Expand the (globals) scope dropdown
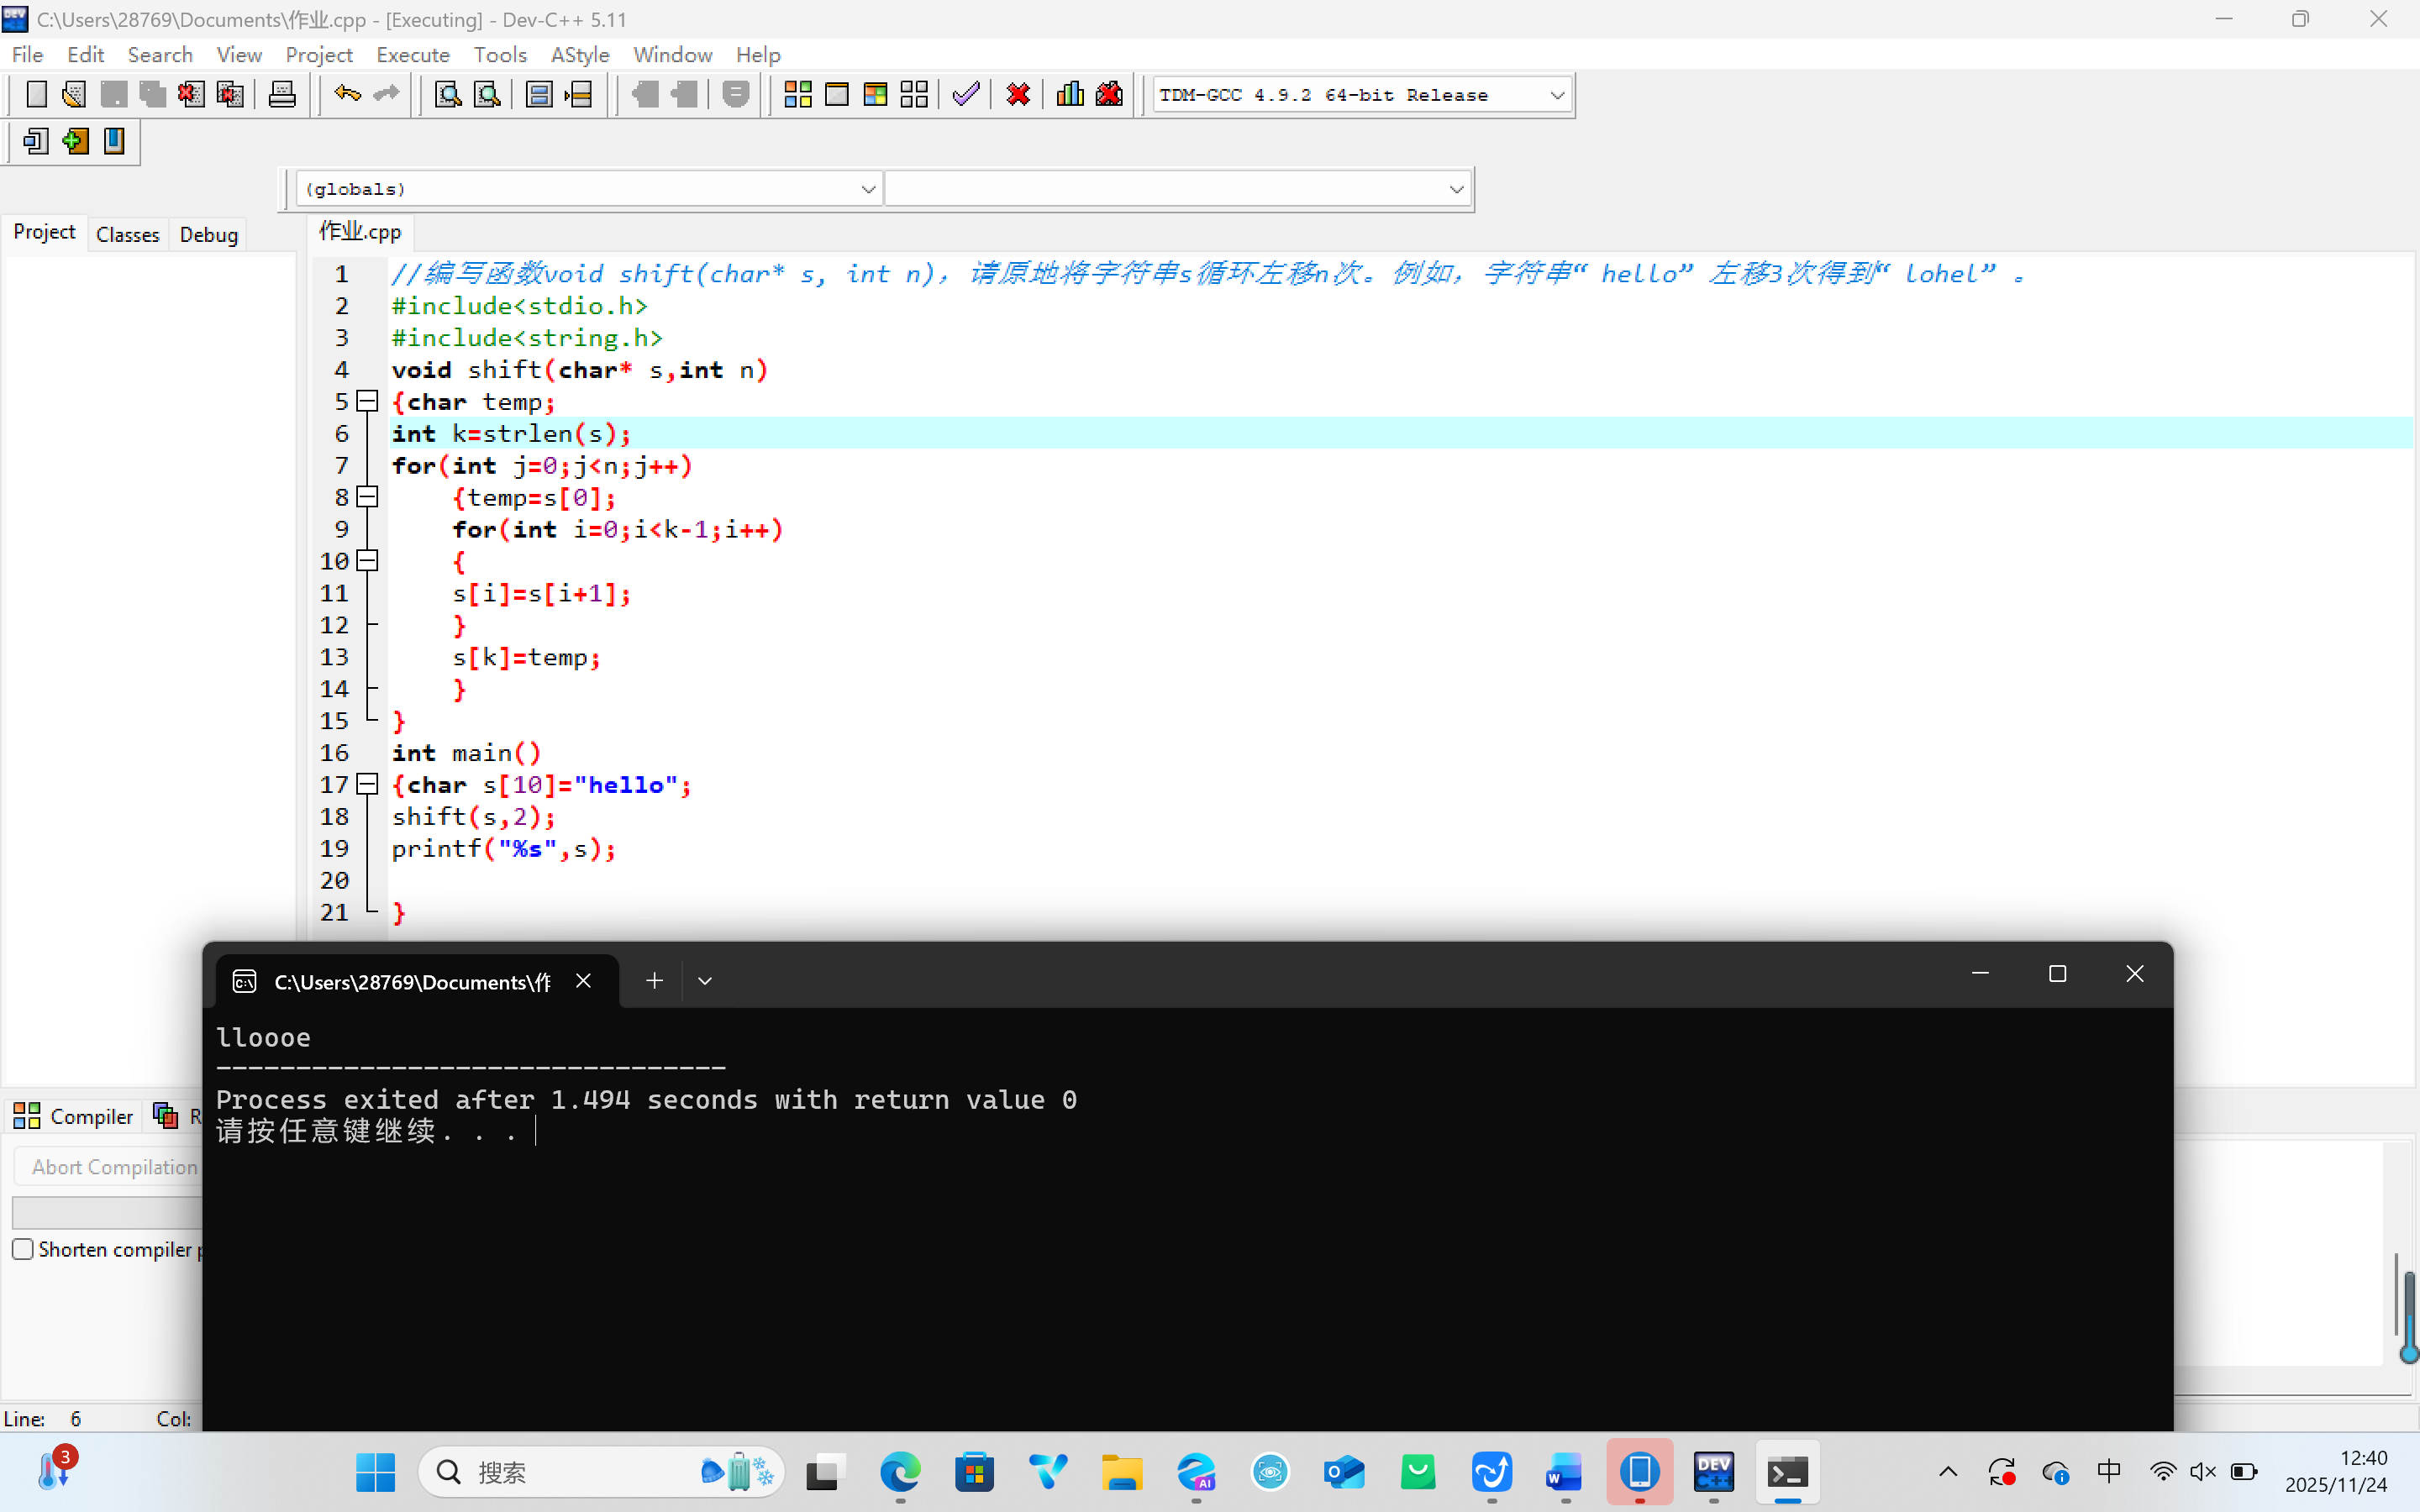Image resolution: width=2420 pixels, height=1512 pixels. [x=867, y=189]
